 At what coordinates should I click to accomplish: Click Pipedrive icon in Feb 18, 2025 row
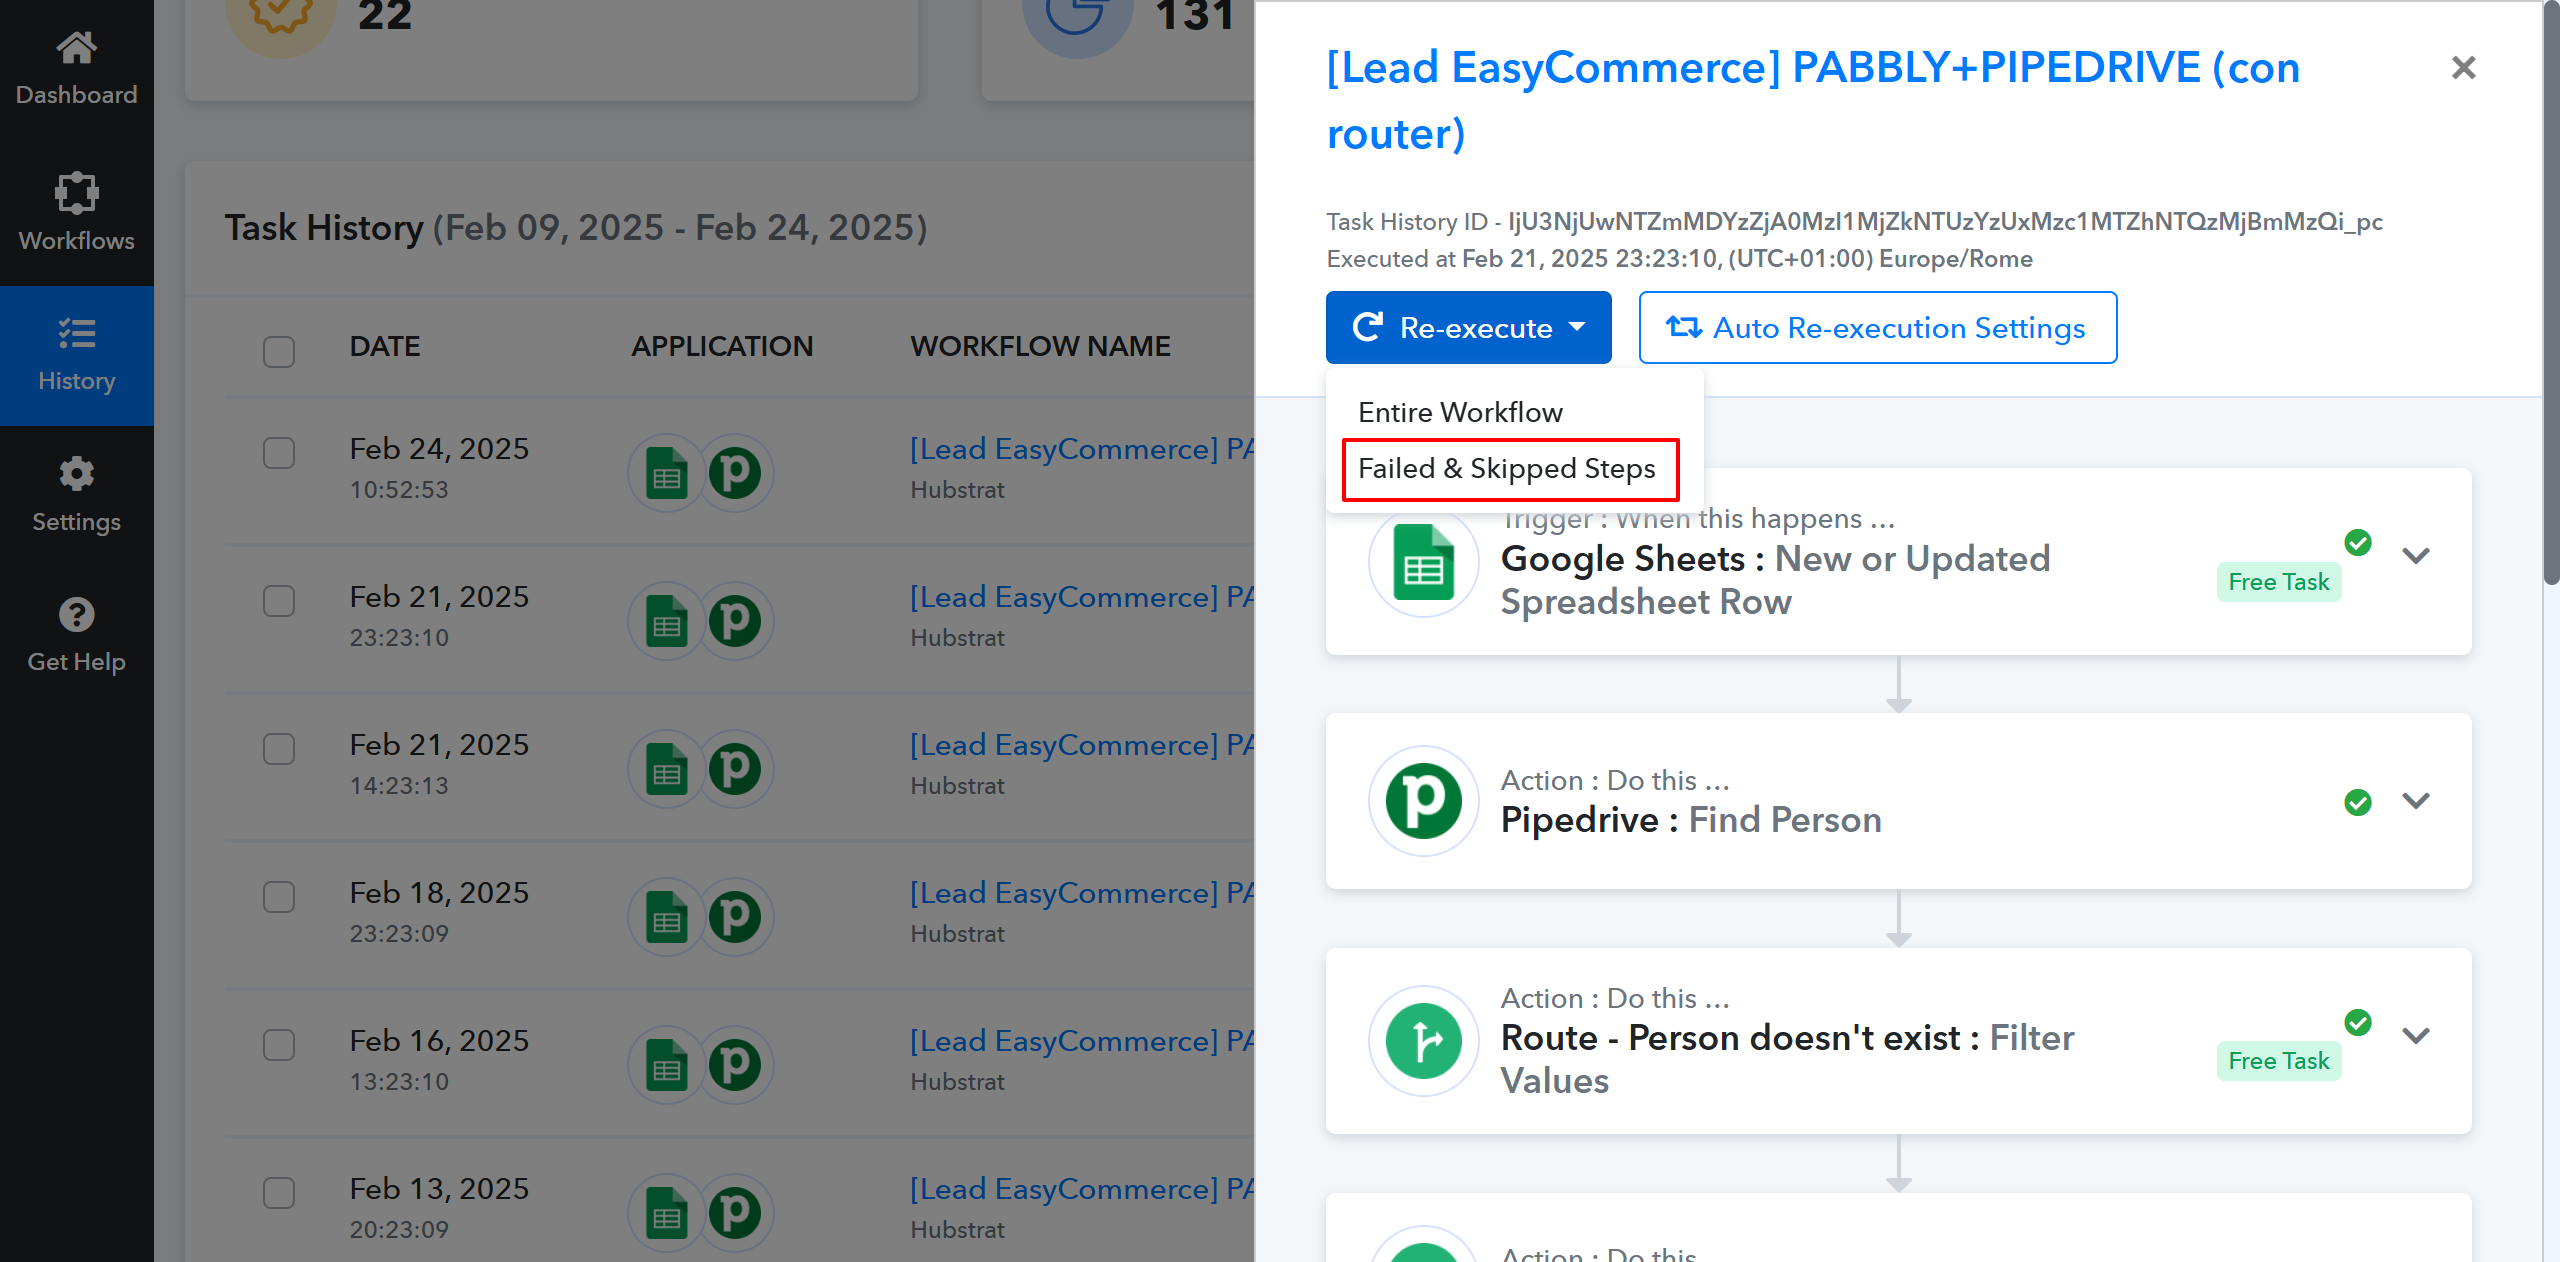pos(735,916)
